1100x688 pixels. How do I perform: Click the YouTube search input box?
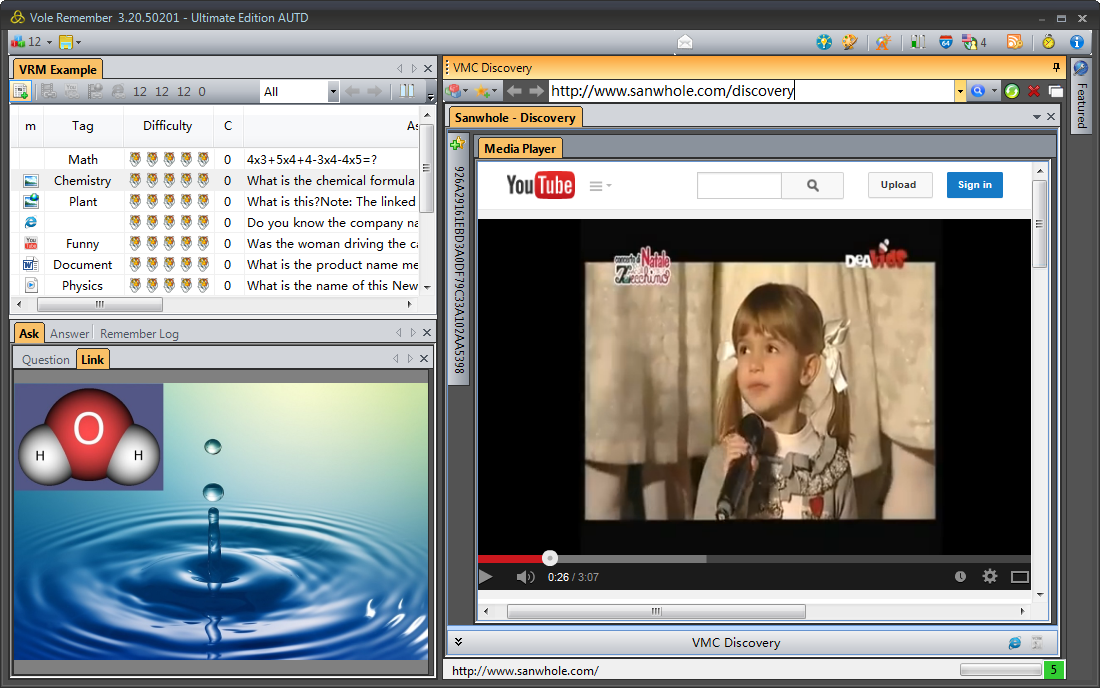click(739, 185)
